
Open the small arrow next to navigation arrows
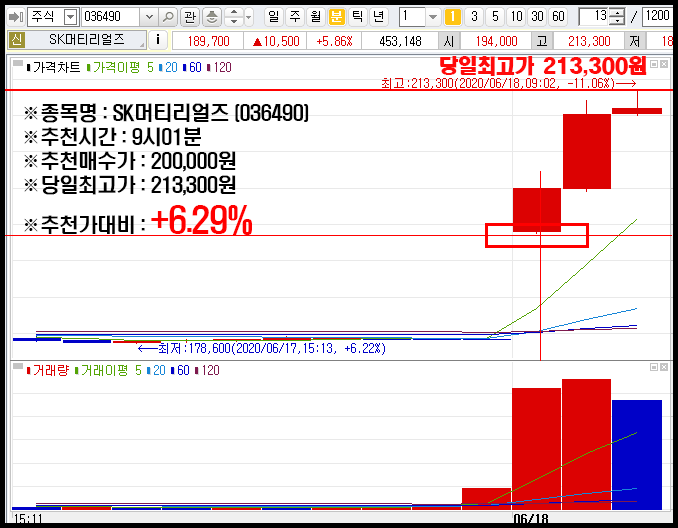pos(249,17)
